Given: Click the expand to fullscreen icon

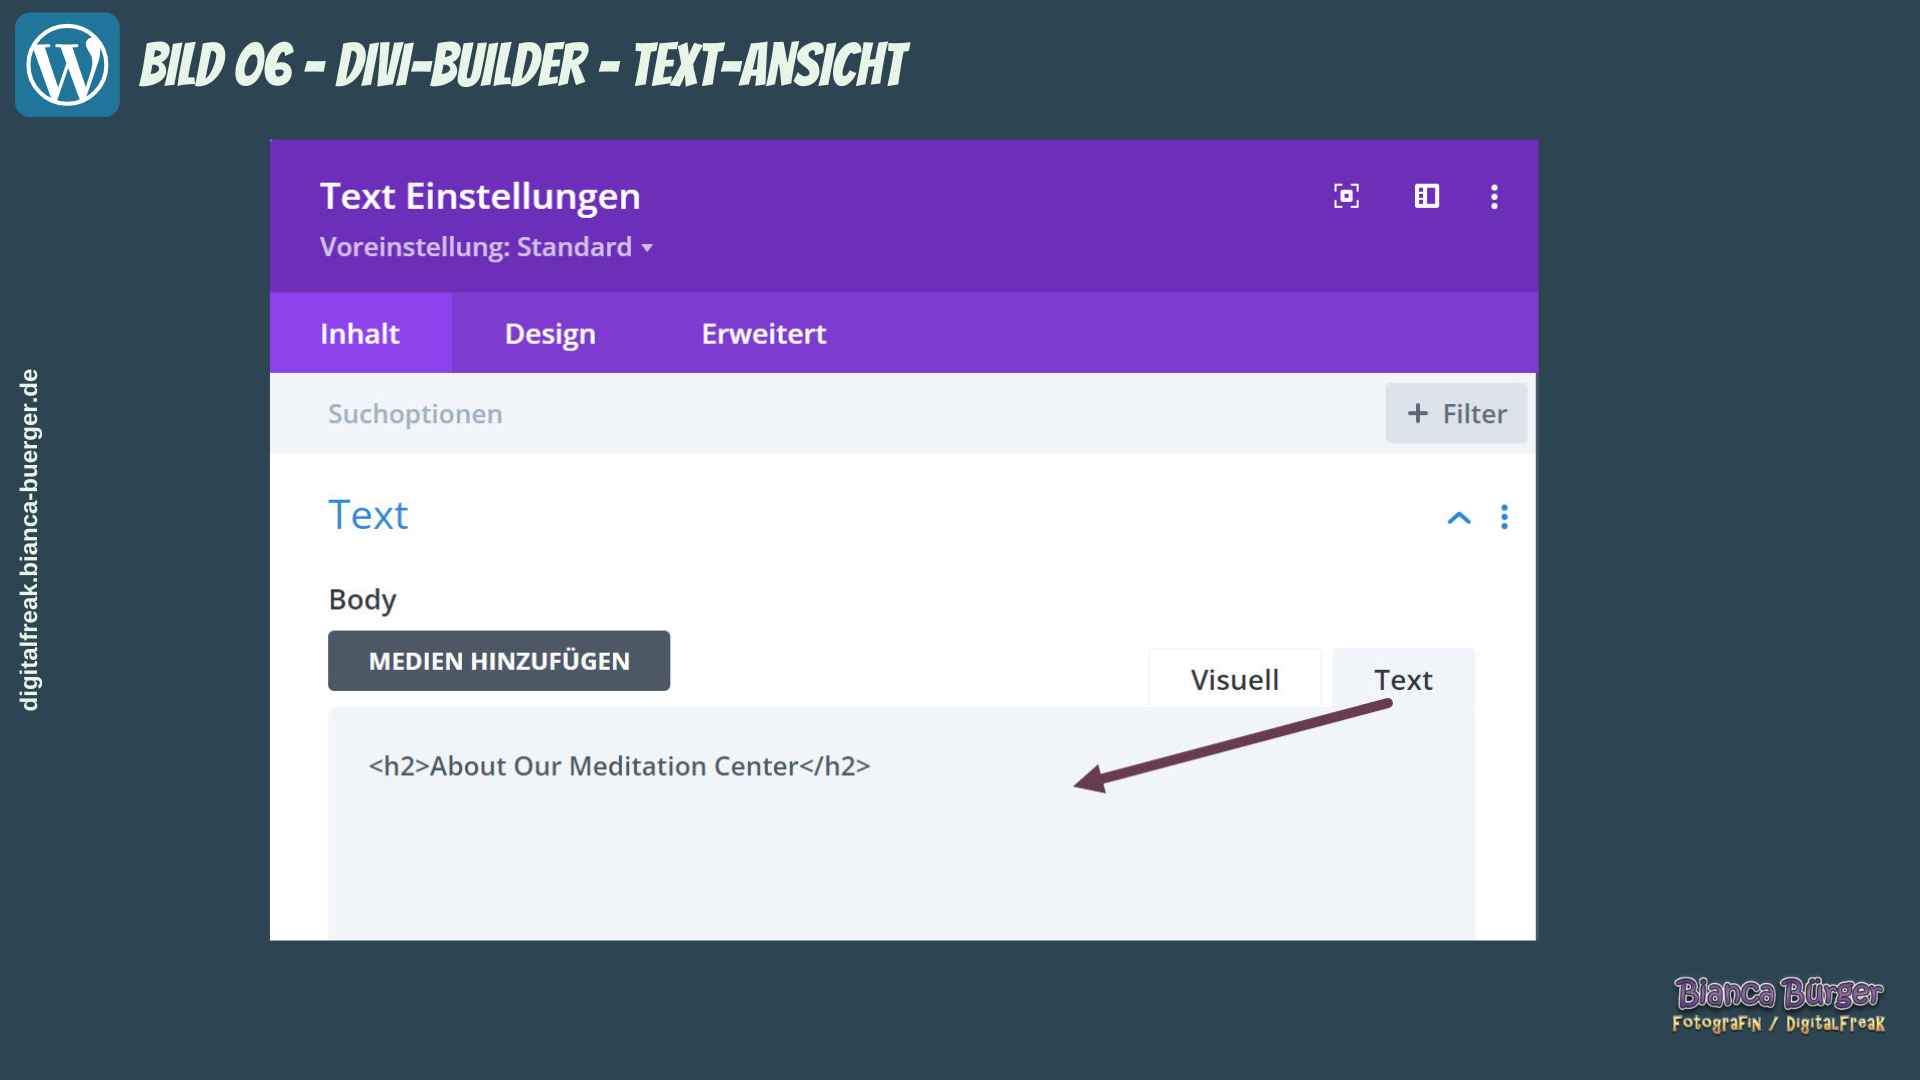Looking at the screenshot, I should [x=1346, y=197].
